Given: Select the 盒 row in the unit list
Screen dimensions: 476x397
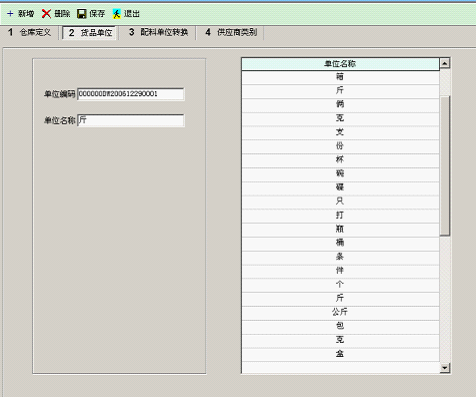Looking at the screenshot, I should point(340,354).
